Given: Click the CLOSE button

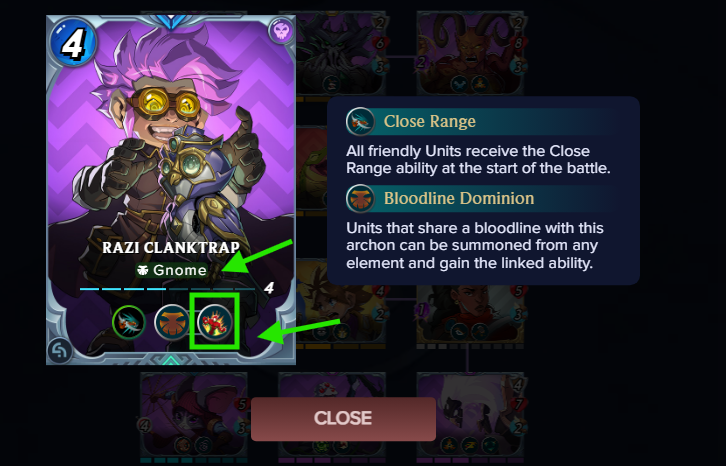Looking at the screenshot, I should [343, 419].
